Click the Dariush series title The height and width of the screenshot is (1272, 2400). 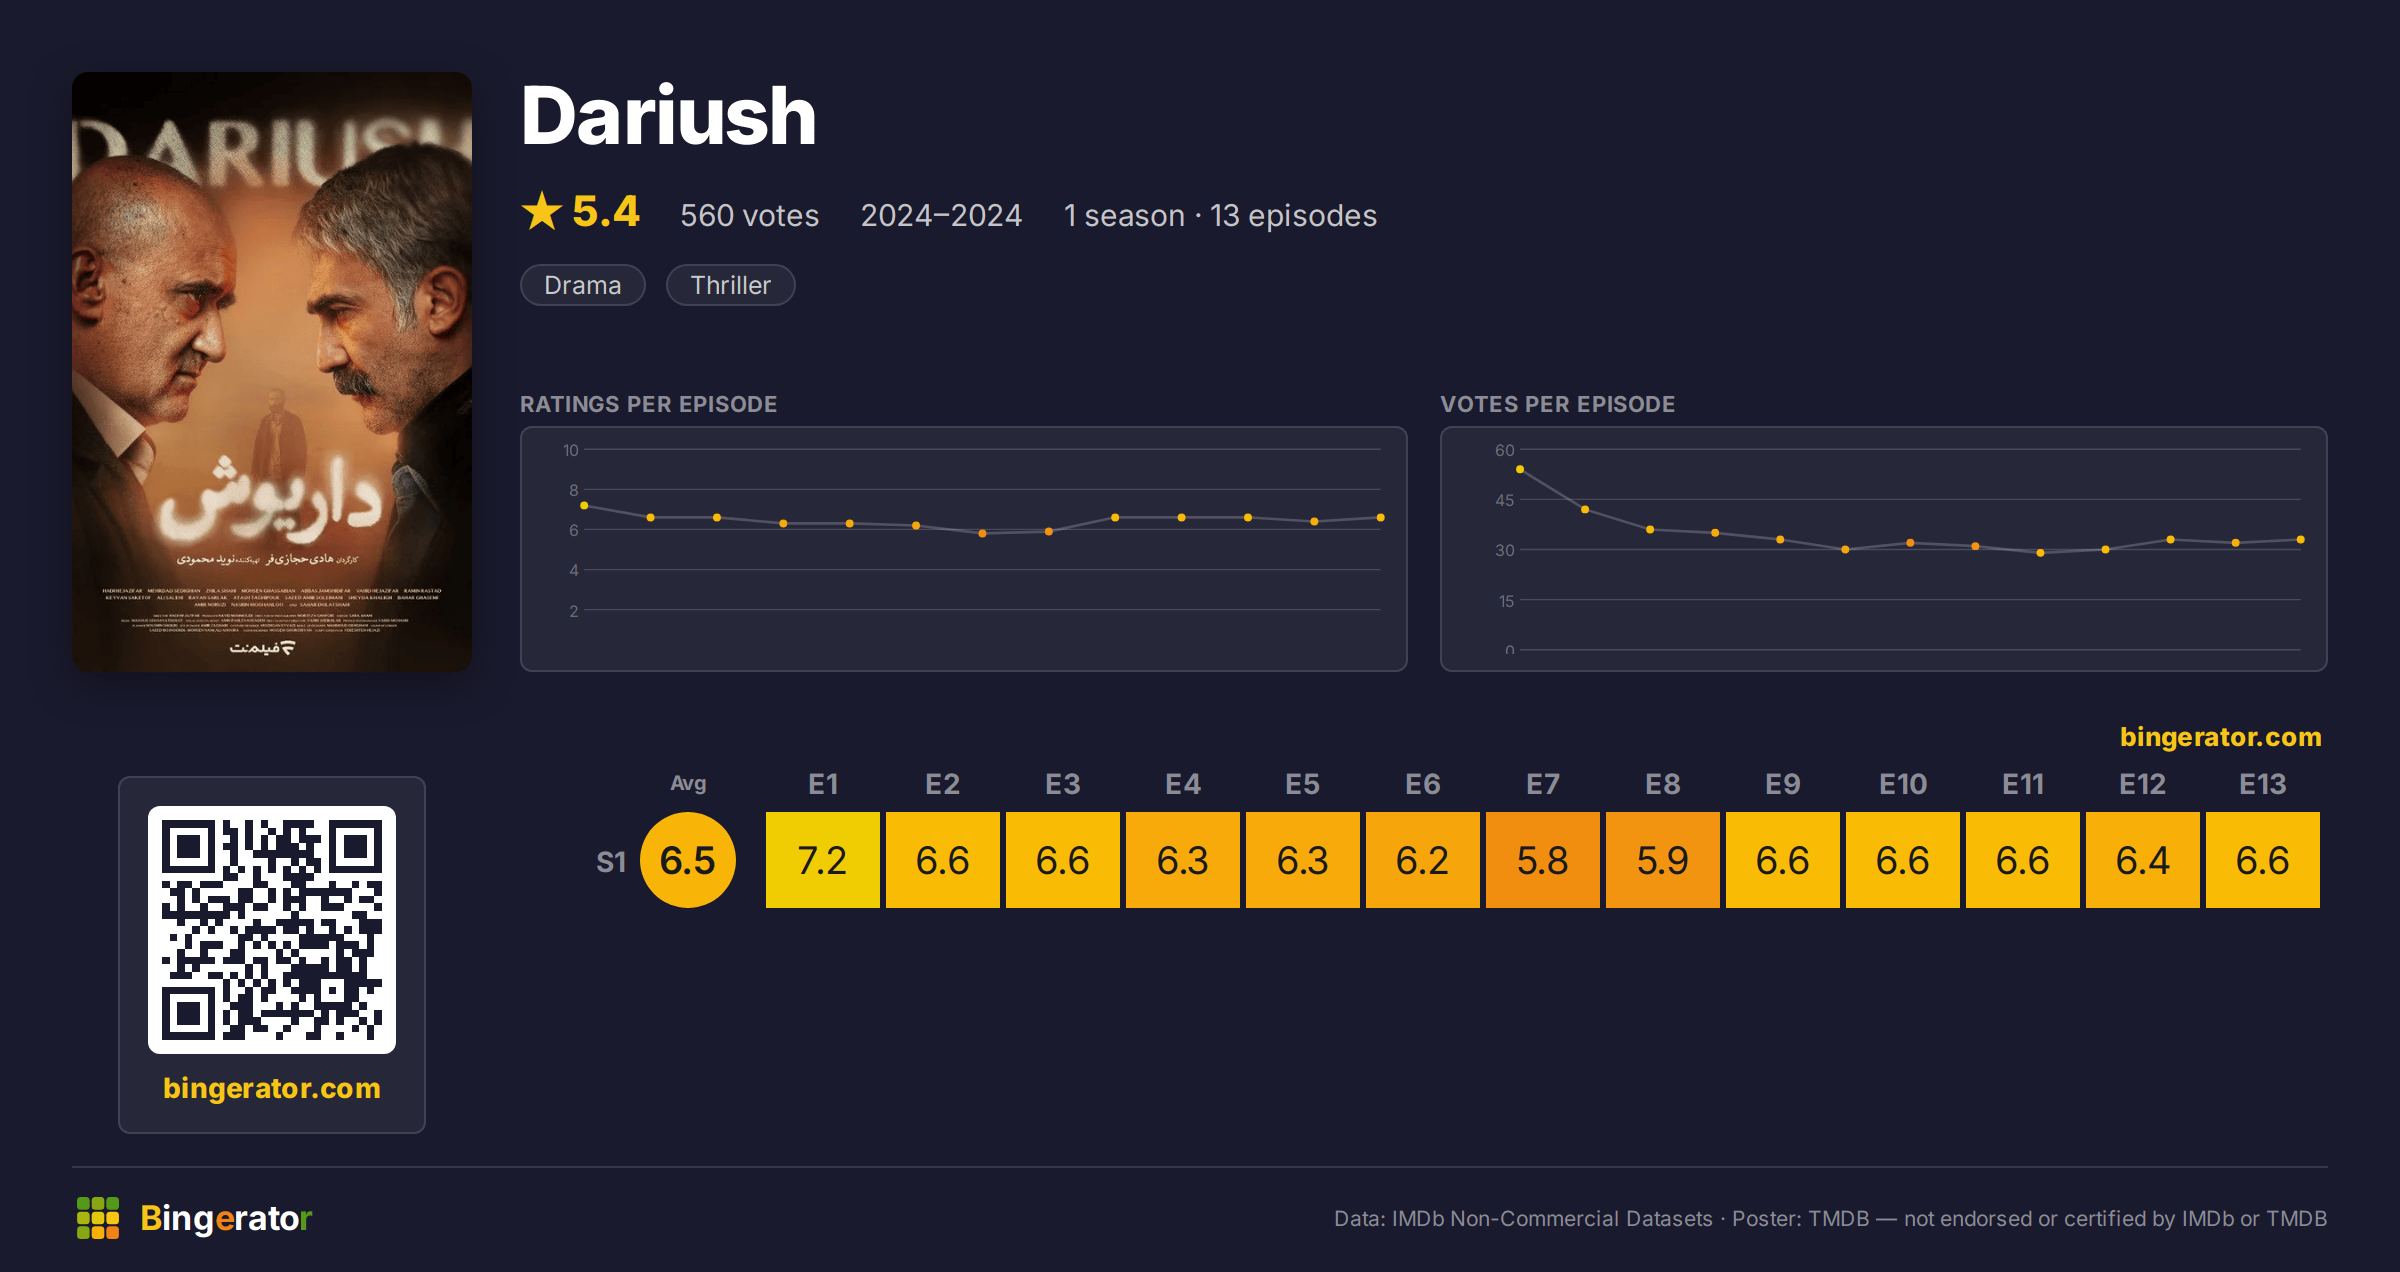point(669,116)
